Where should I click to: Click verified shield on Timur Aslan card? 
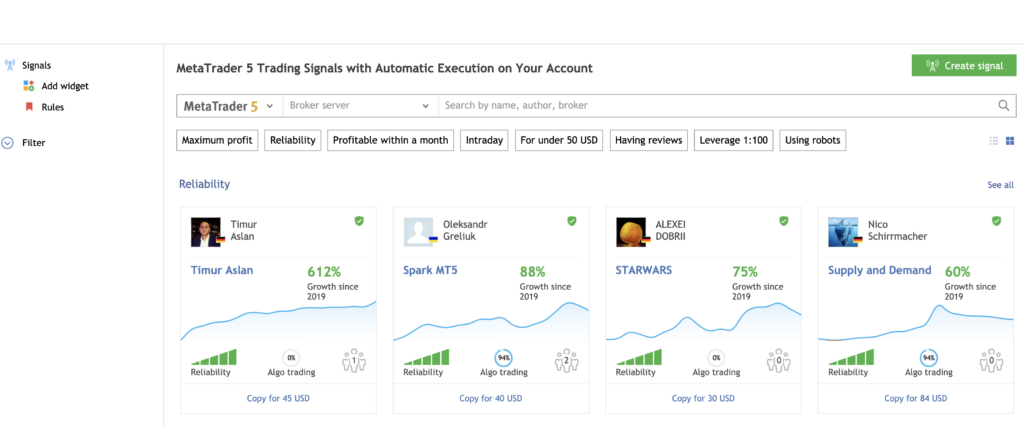coord(359,221)
